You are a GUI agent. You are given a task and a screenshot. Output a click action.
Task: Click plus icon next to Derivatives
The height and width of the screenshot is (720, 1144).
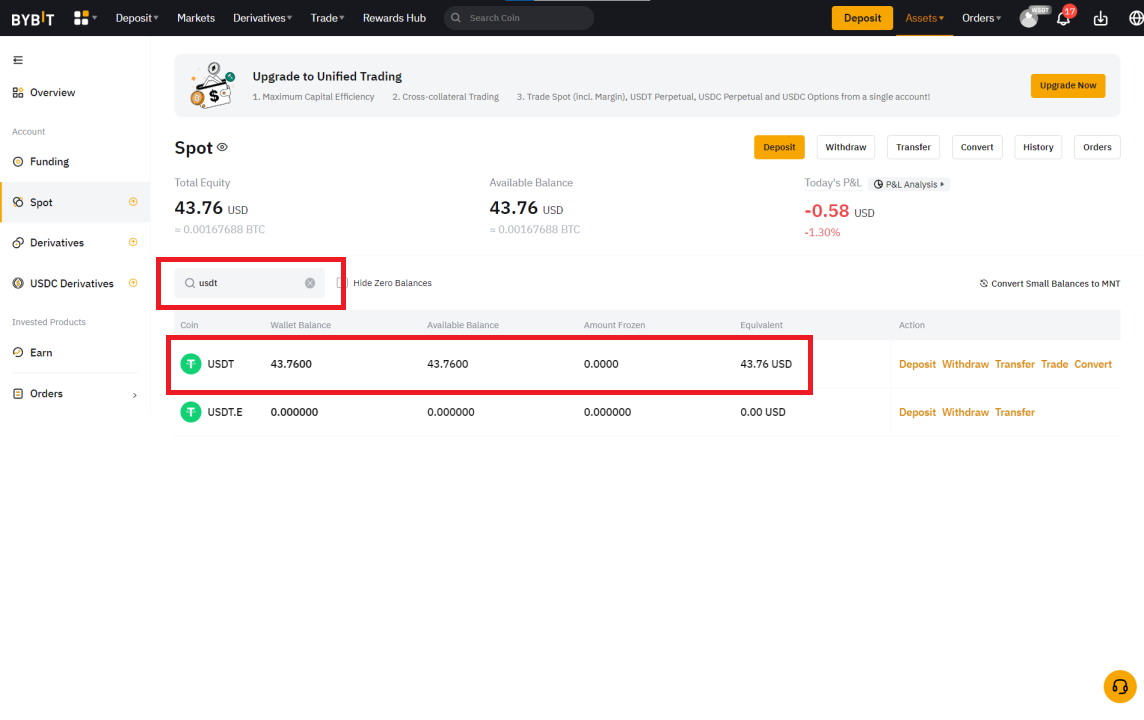[x=133, y=242]
